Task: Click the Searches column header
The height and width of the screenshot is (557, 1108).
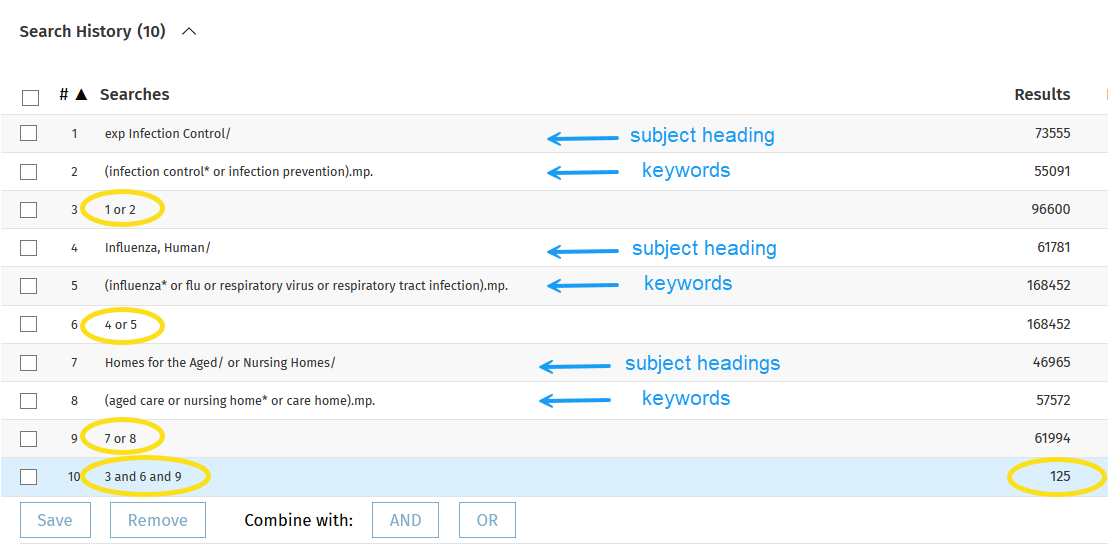Action: click(134, 95)
